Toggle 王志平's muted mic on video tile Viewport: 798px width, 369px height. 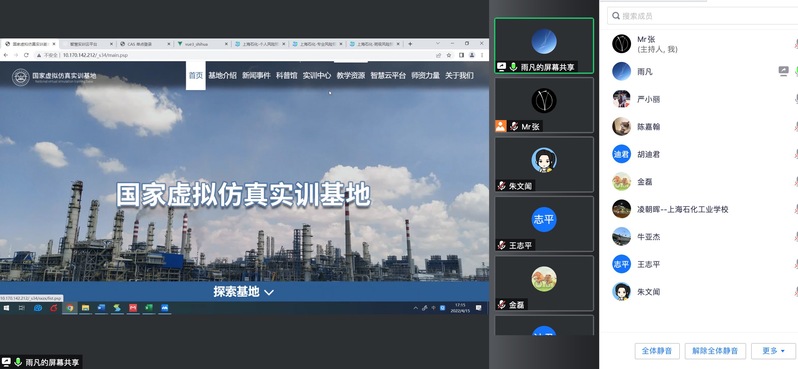click(x=502, y=245)
